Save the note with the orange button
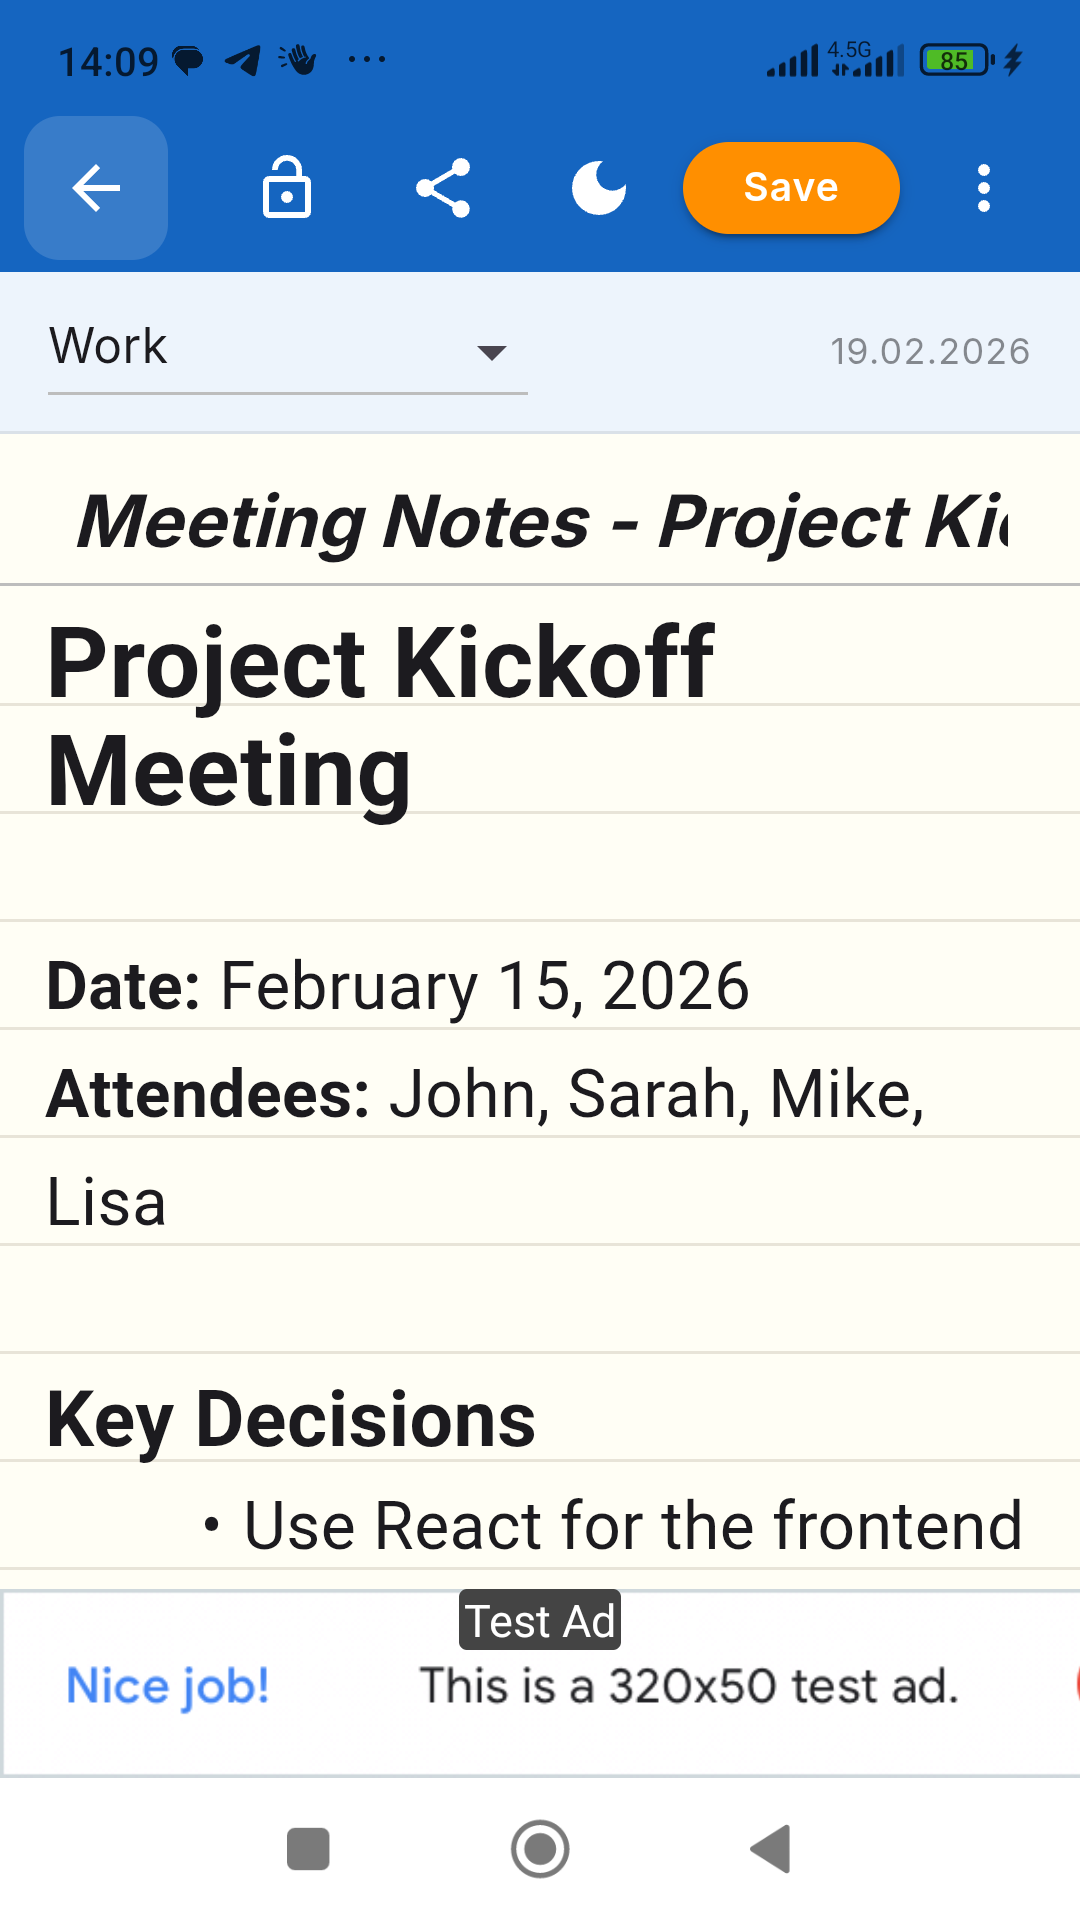This screenshot has height=1920, width=1080. pyautogui.click(x=791, y=188)
